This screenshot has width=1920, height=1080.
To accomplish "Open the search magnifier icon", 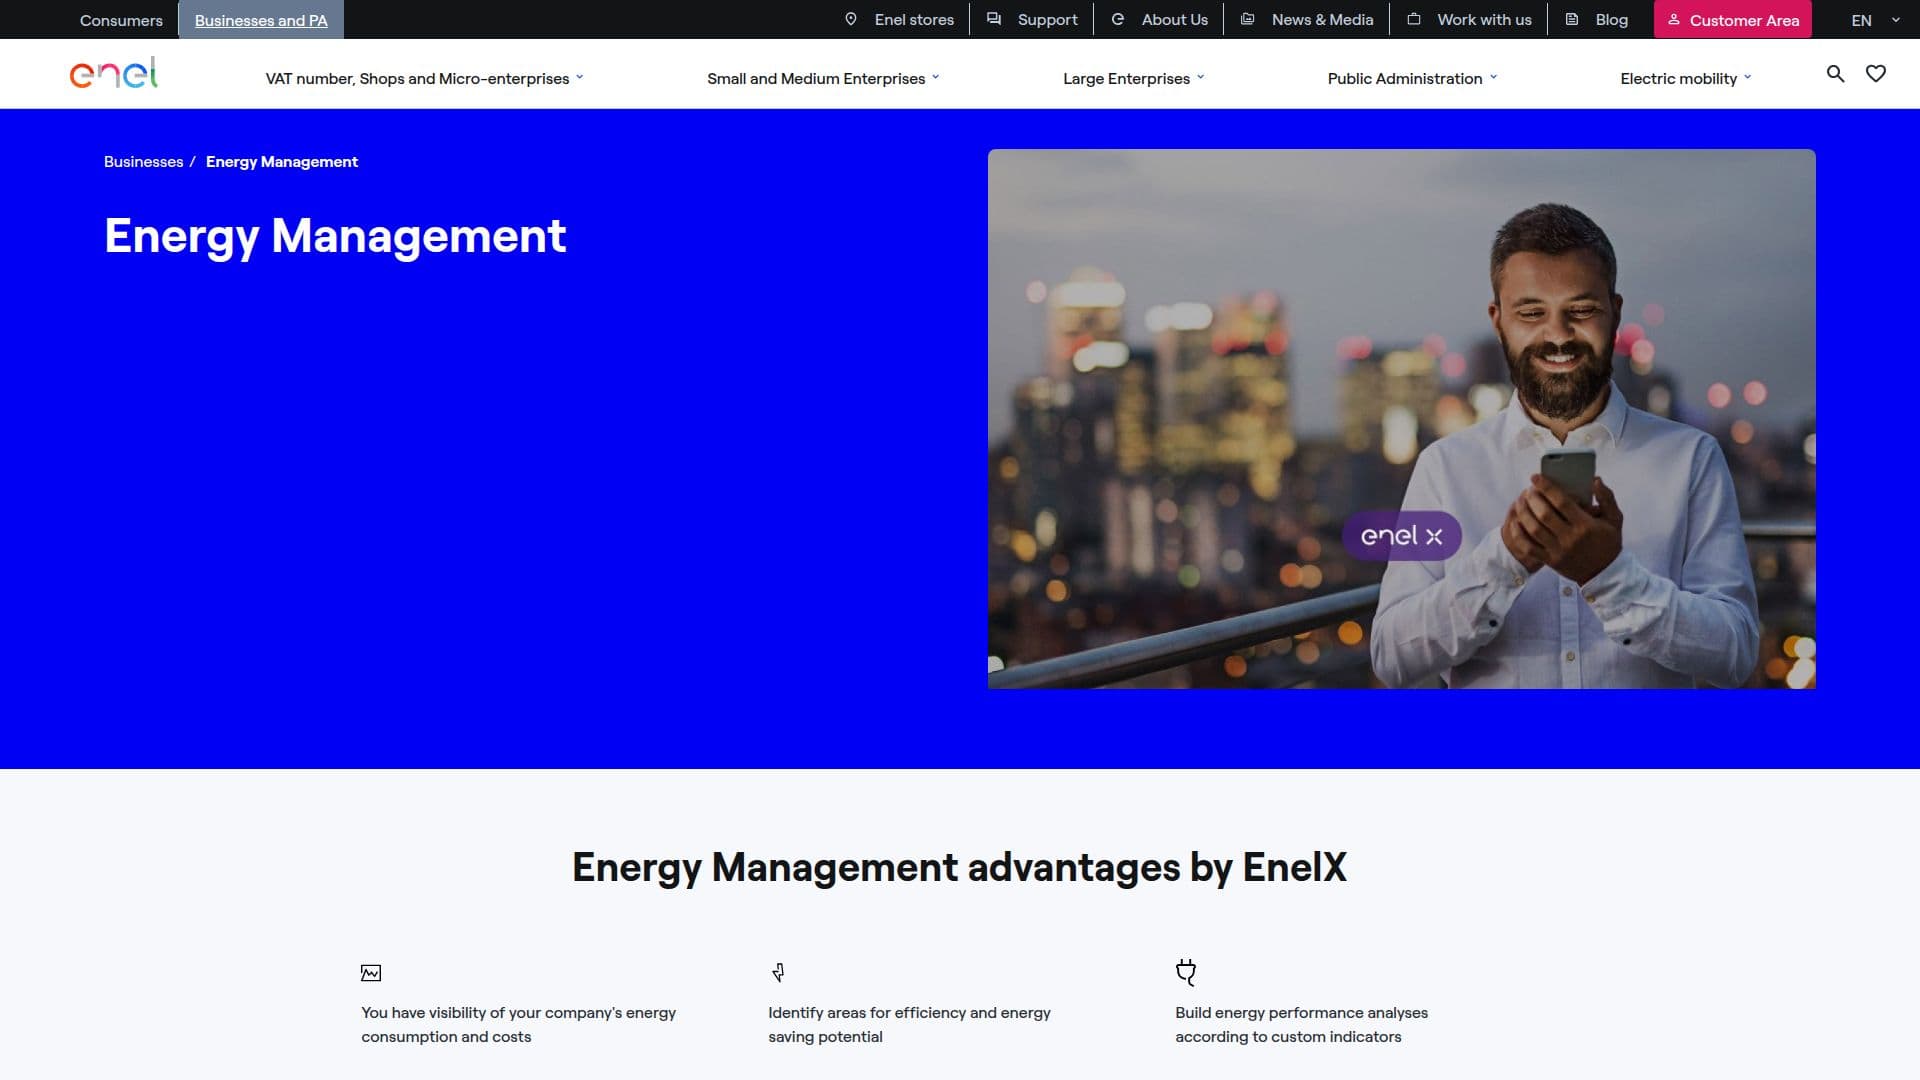I will [x=1835, y=74].
